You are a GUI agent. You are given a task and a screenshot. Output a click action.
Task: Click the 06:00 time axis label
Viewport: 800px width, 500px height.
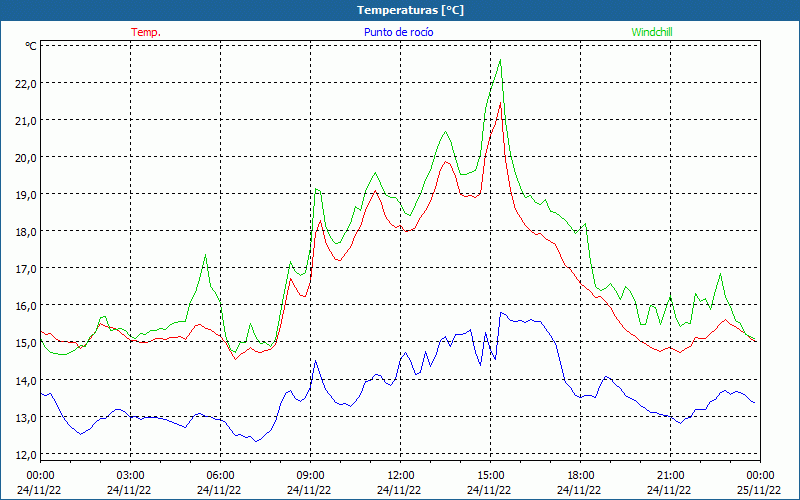coord(220,476)
